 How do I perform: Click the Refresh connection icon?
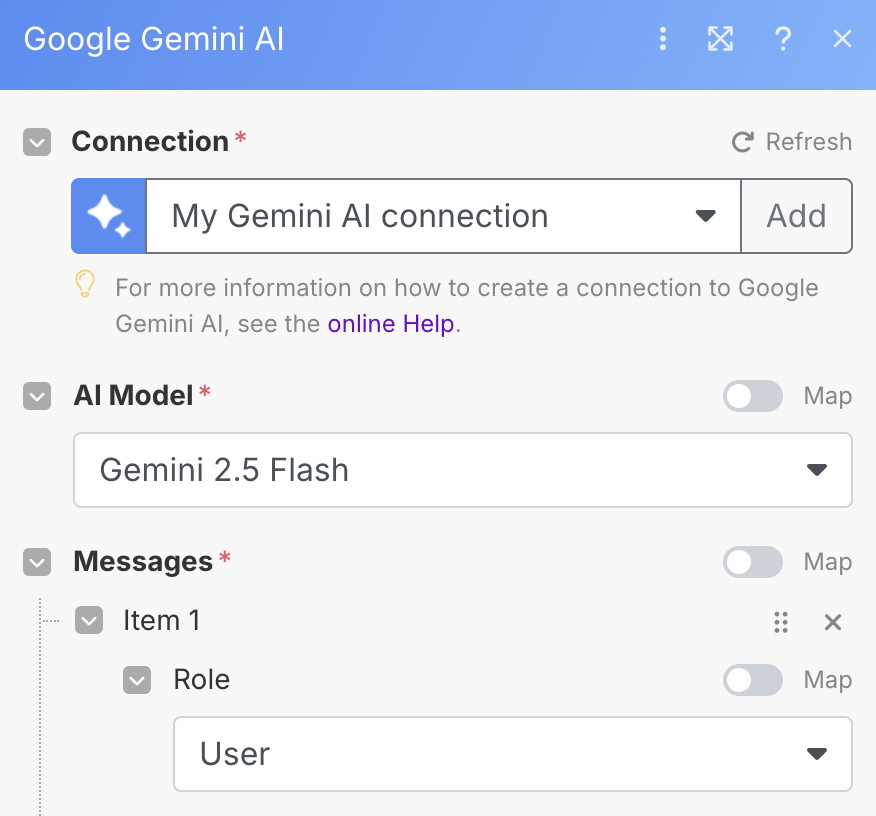point(742,142)
